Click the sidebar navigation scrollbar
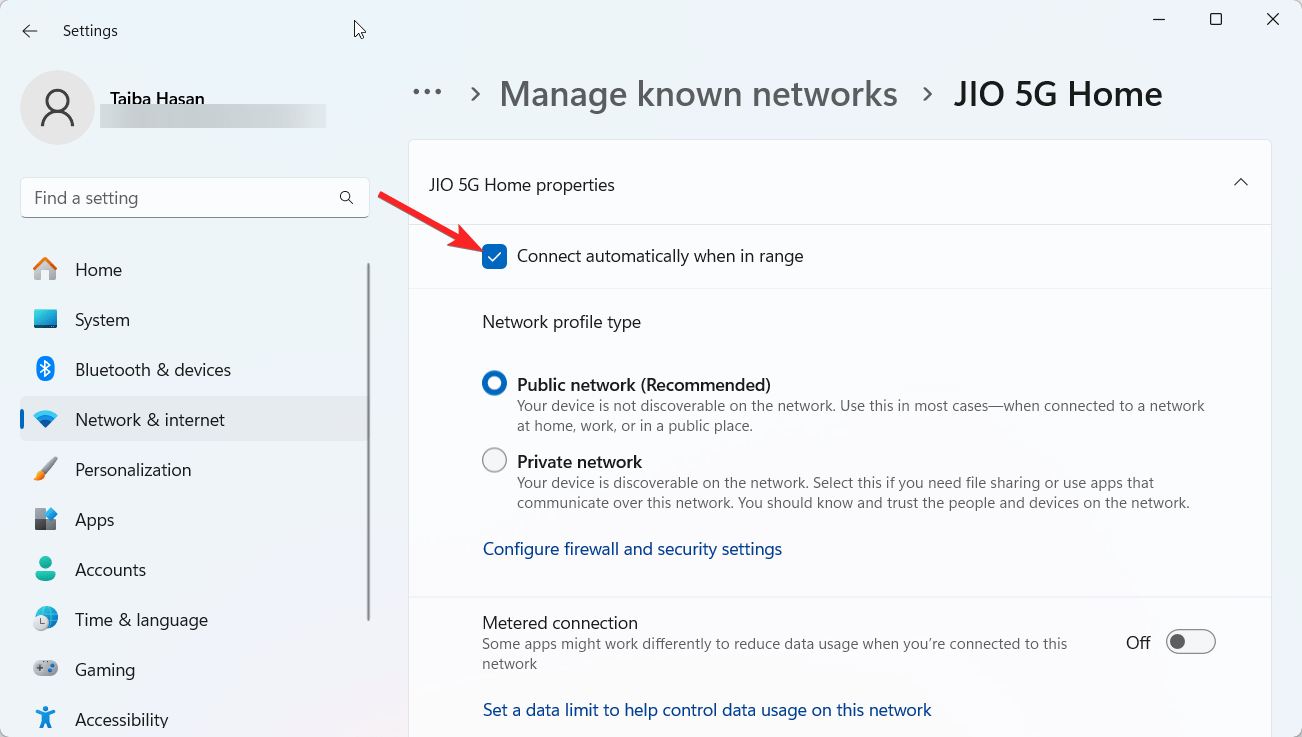 (x=369, y=440)
